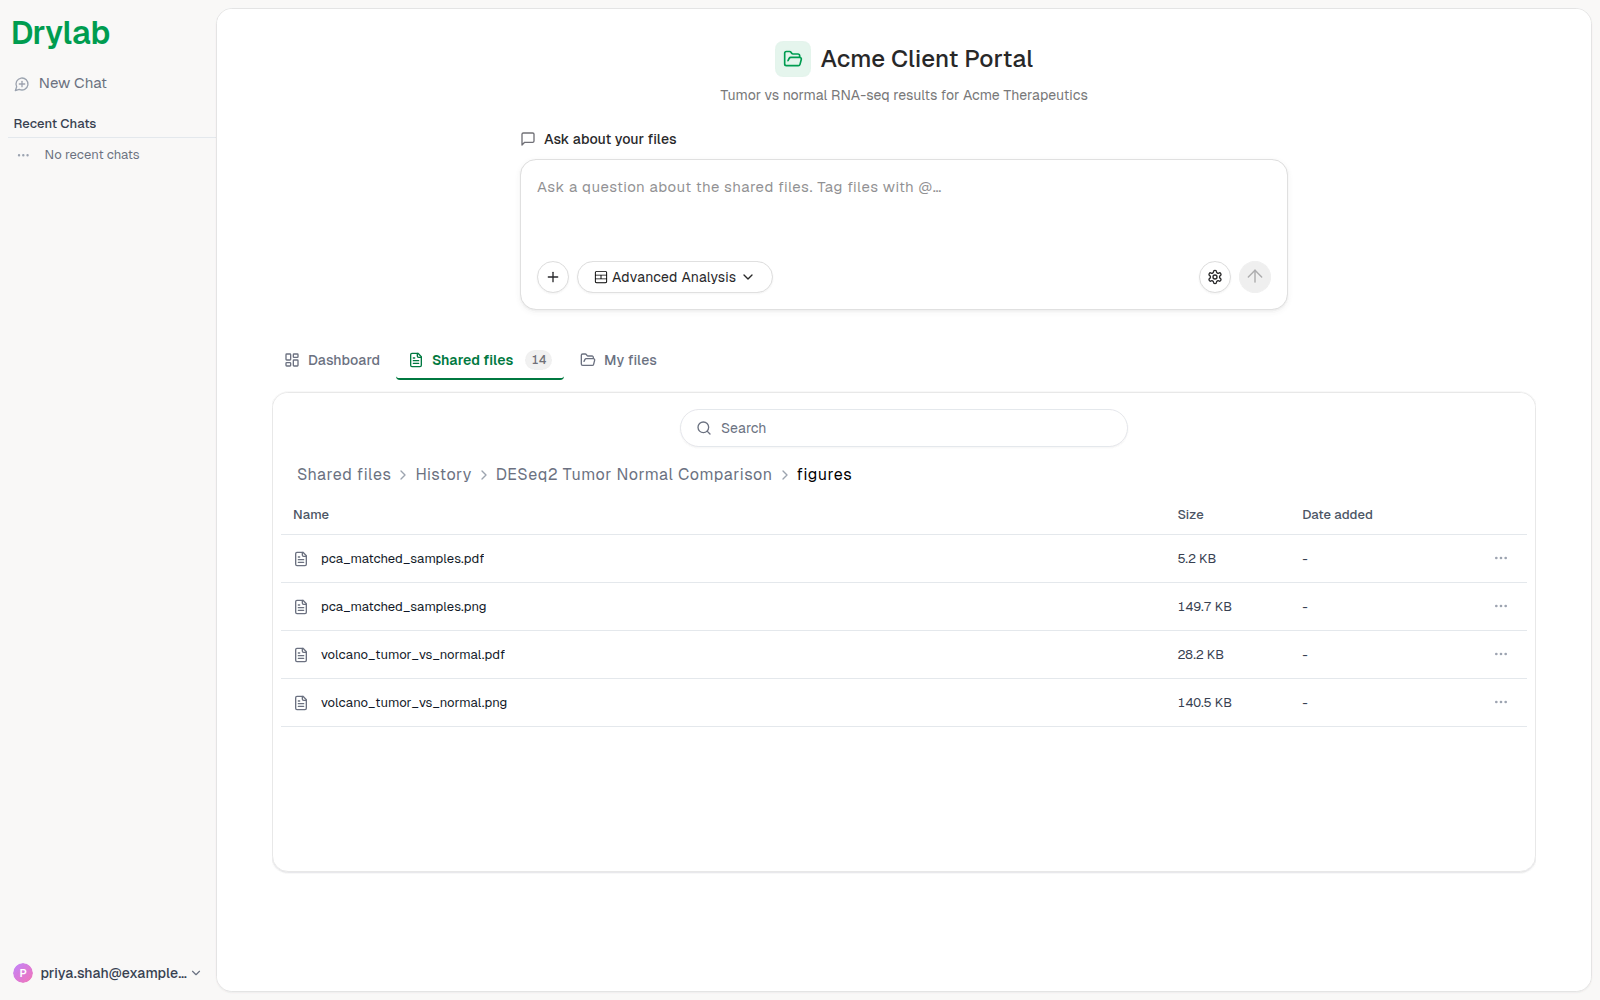This screenshot has height=1000, width=1600.
Task: Click the search magnifier icon
Action: pyautogui.click(x=704, y=428)
